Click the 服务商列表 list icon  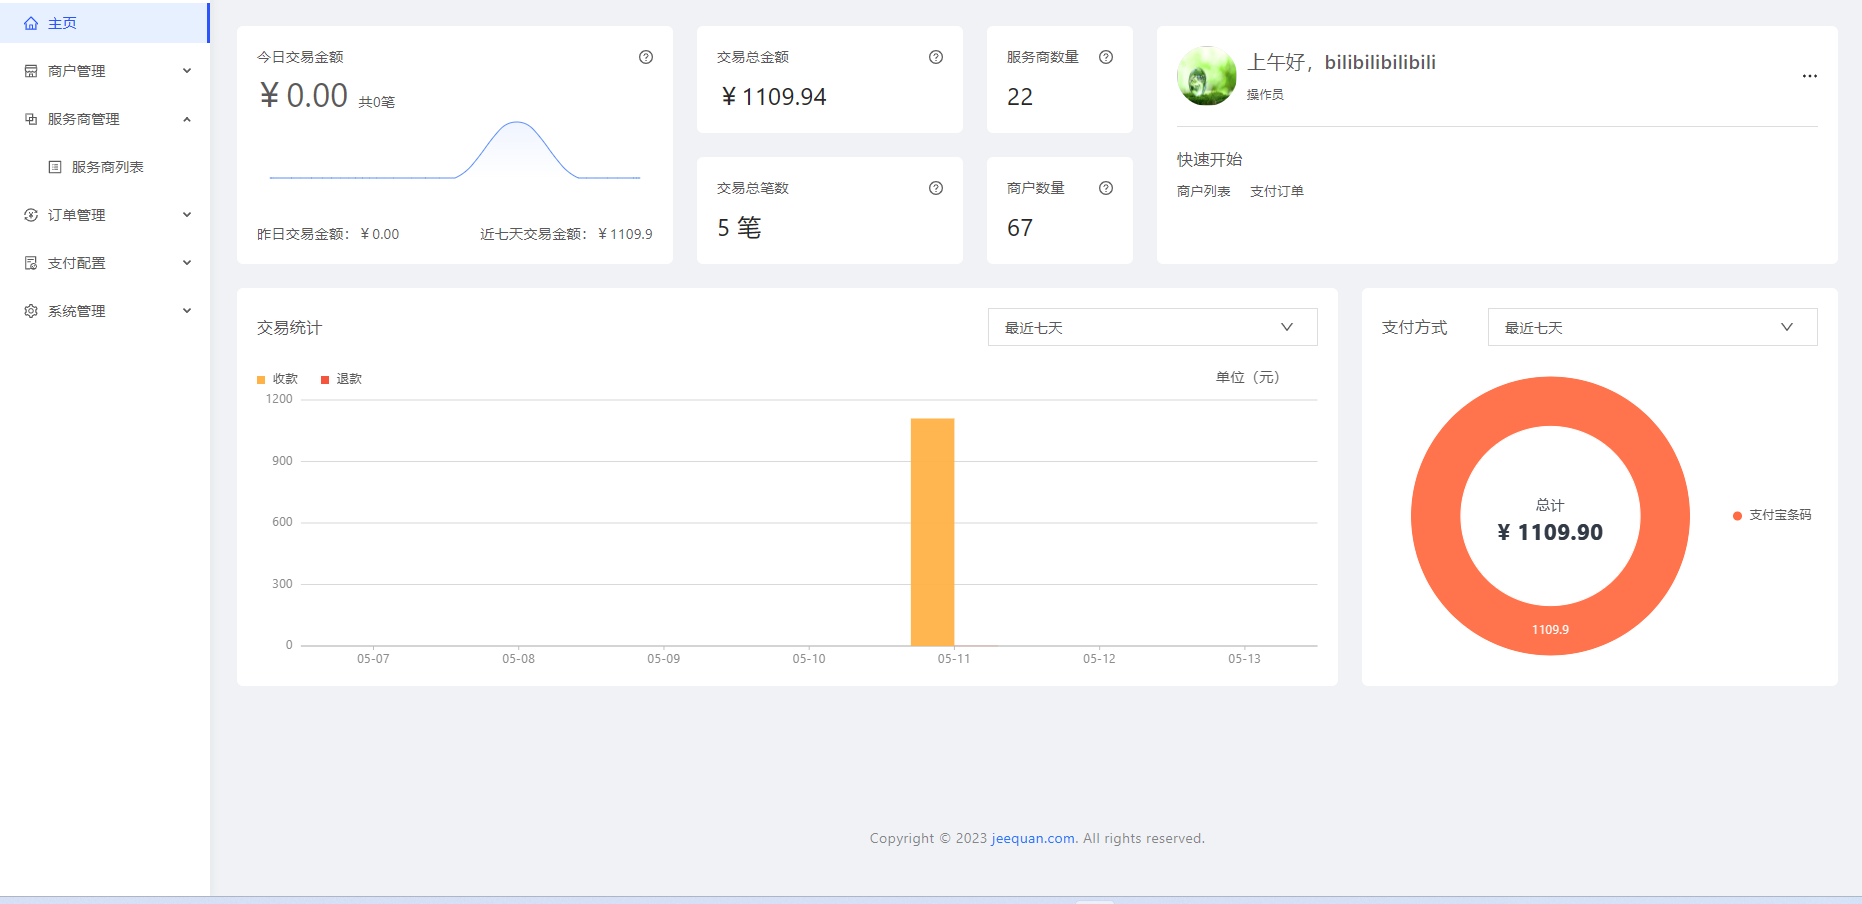55,167
